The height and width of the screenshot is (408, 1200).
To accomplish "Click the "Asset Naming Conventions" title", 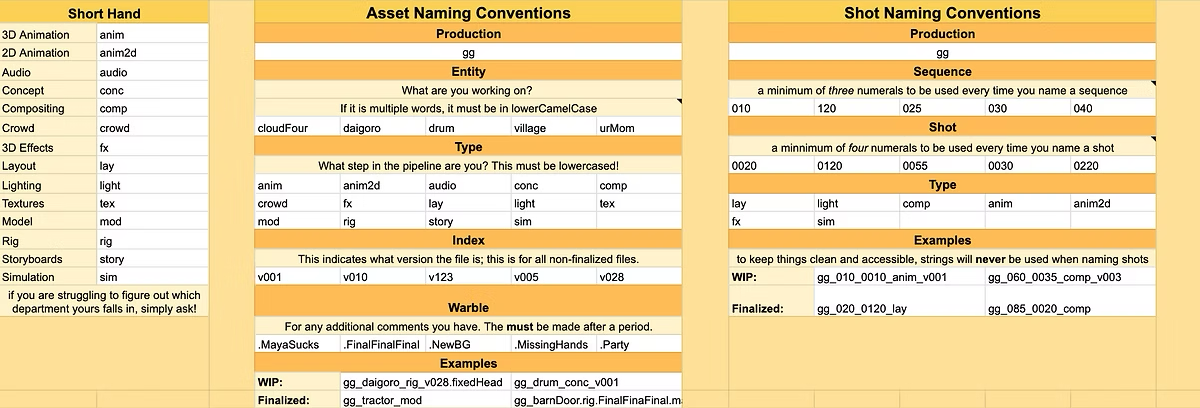I will click(468, 13).
